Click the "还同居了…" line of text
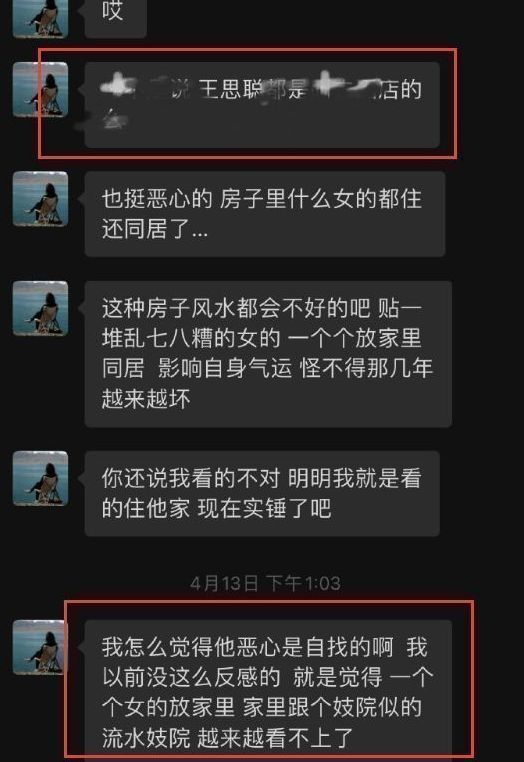The image size is (524, 762). [x=155, y=229]
